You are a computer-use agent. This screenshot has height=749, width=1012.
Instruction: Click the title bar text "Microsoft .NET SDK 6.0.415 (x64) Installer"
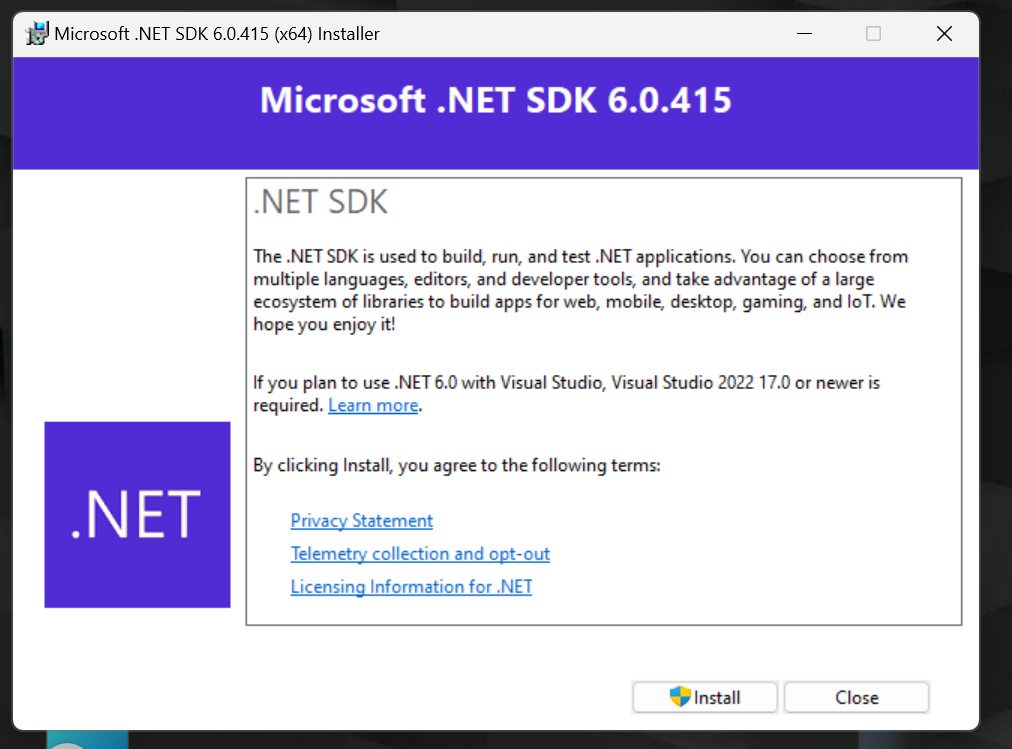tap(217, 34)
